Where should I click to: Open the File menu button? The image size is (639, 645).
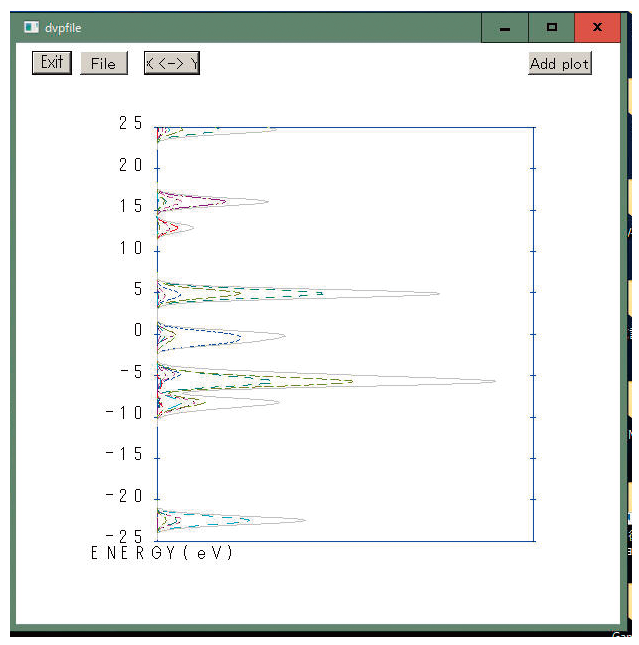[103, 63]
